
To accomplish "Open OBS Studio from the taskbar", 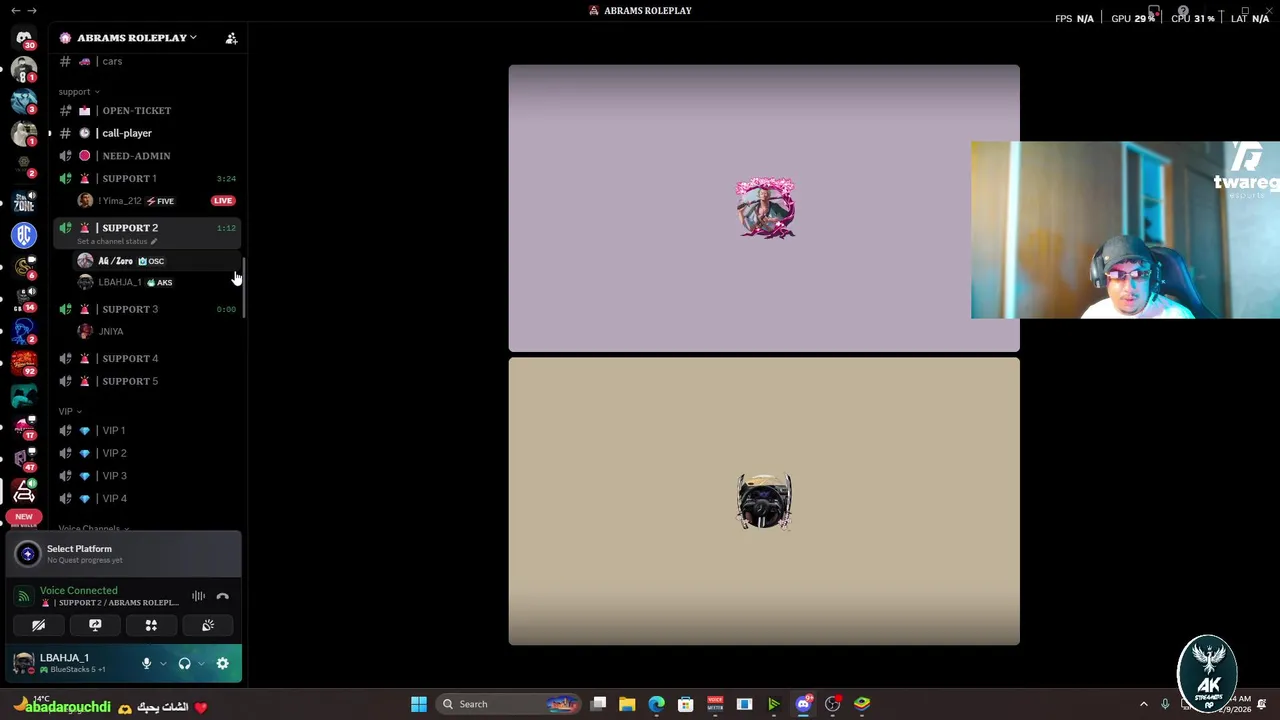I will (x=832, y=704).
